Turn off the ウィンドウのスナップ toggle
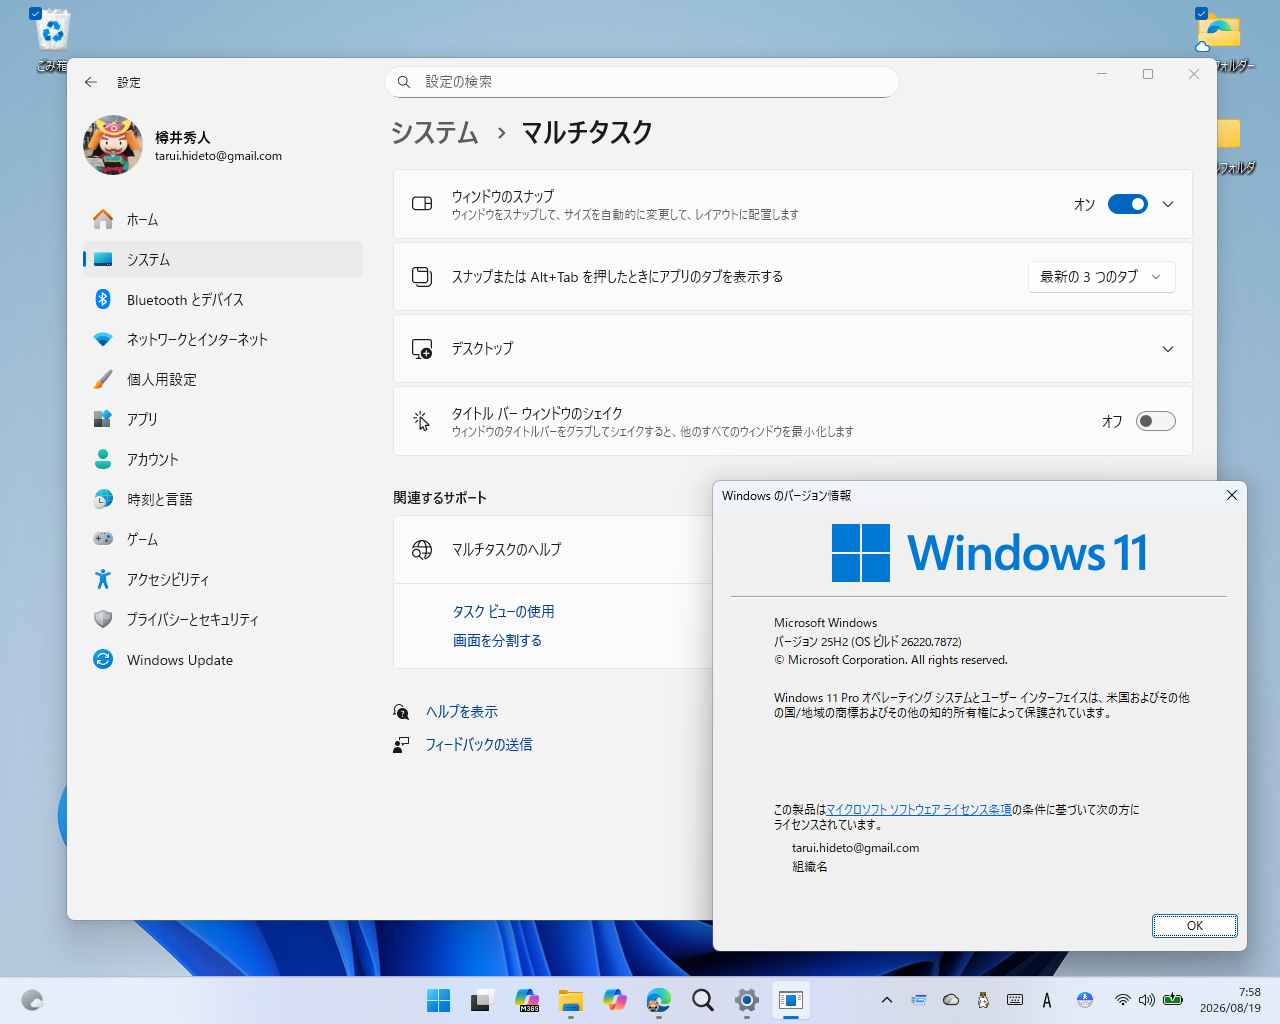1280x1024 pixels. [x=1127, y=204]
